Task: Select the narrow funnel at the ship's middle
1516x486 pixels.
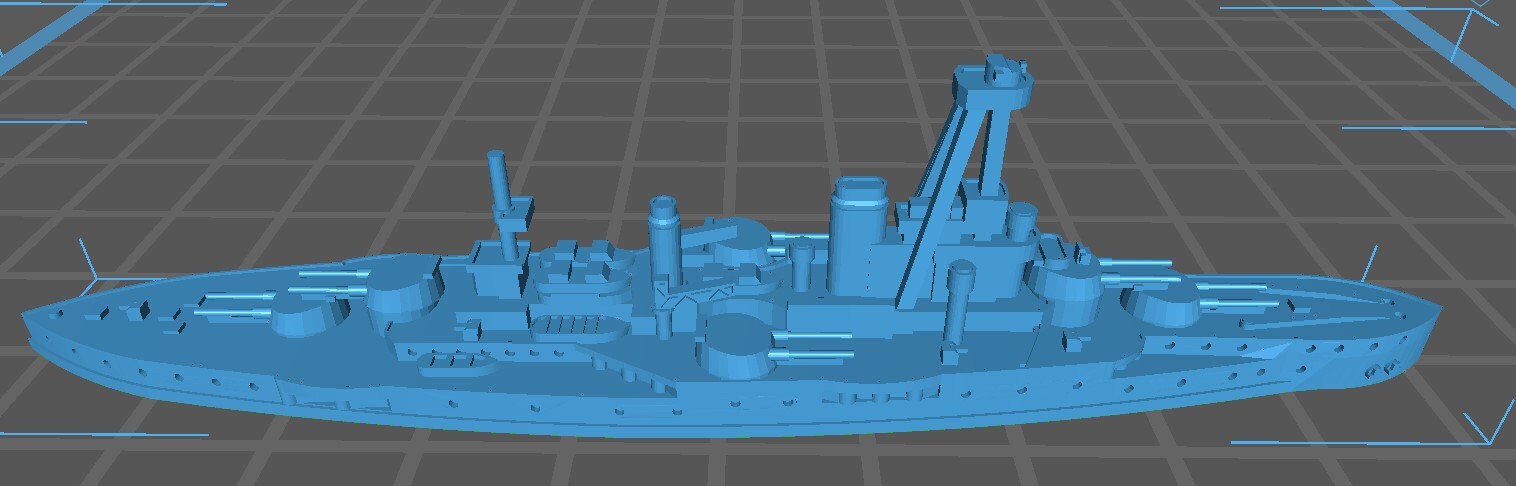Action: (x=663, y=240)
